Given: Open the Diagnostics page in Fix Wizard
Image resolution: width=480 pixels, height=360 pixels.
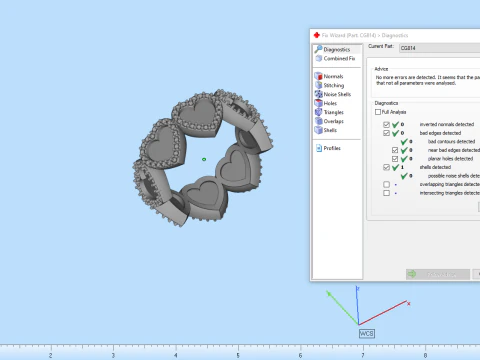Looking at the screenshot, I should pyautogui.click(x=337, y=49).
